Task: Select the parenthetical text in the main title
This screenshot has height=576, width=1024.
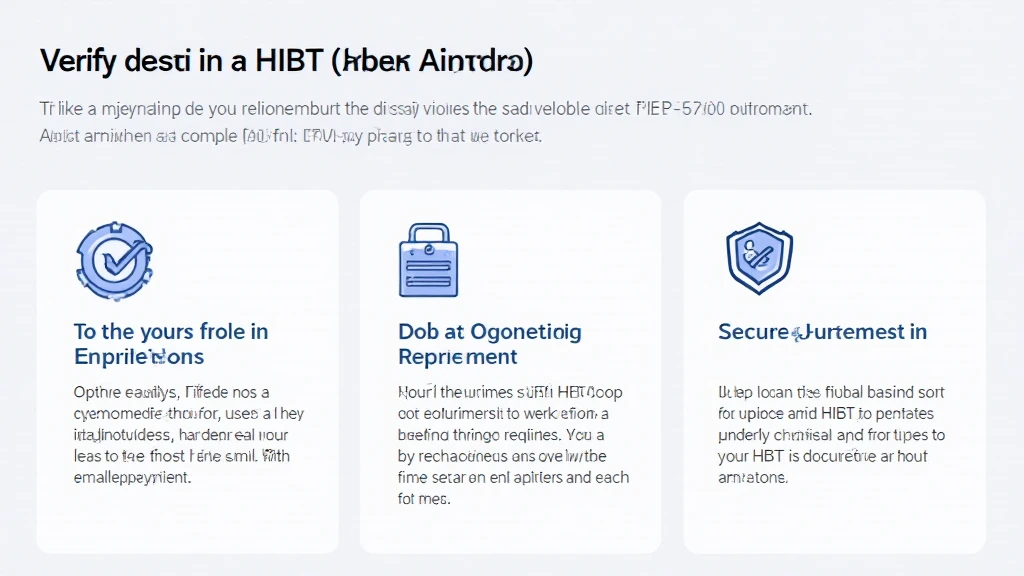Action: tap(432, 61)
